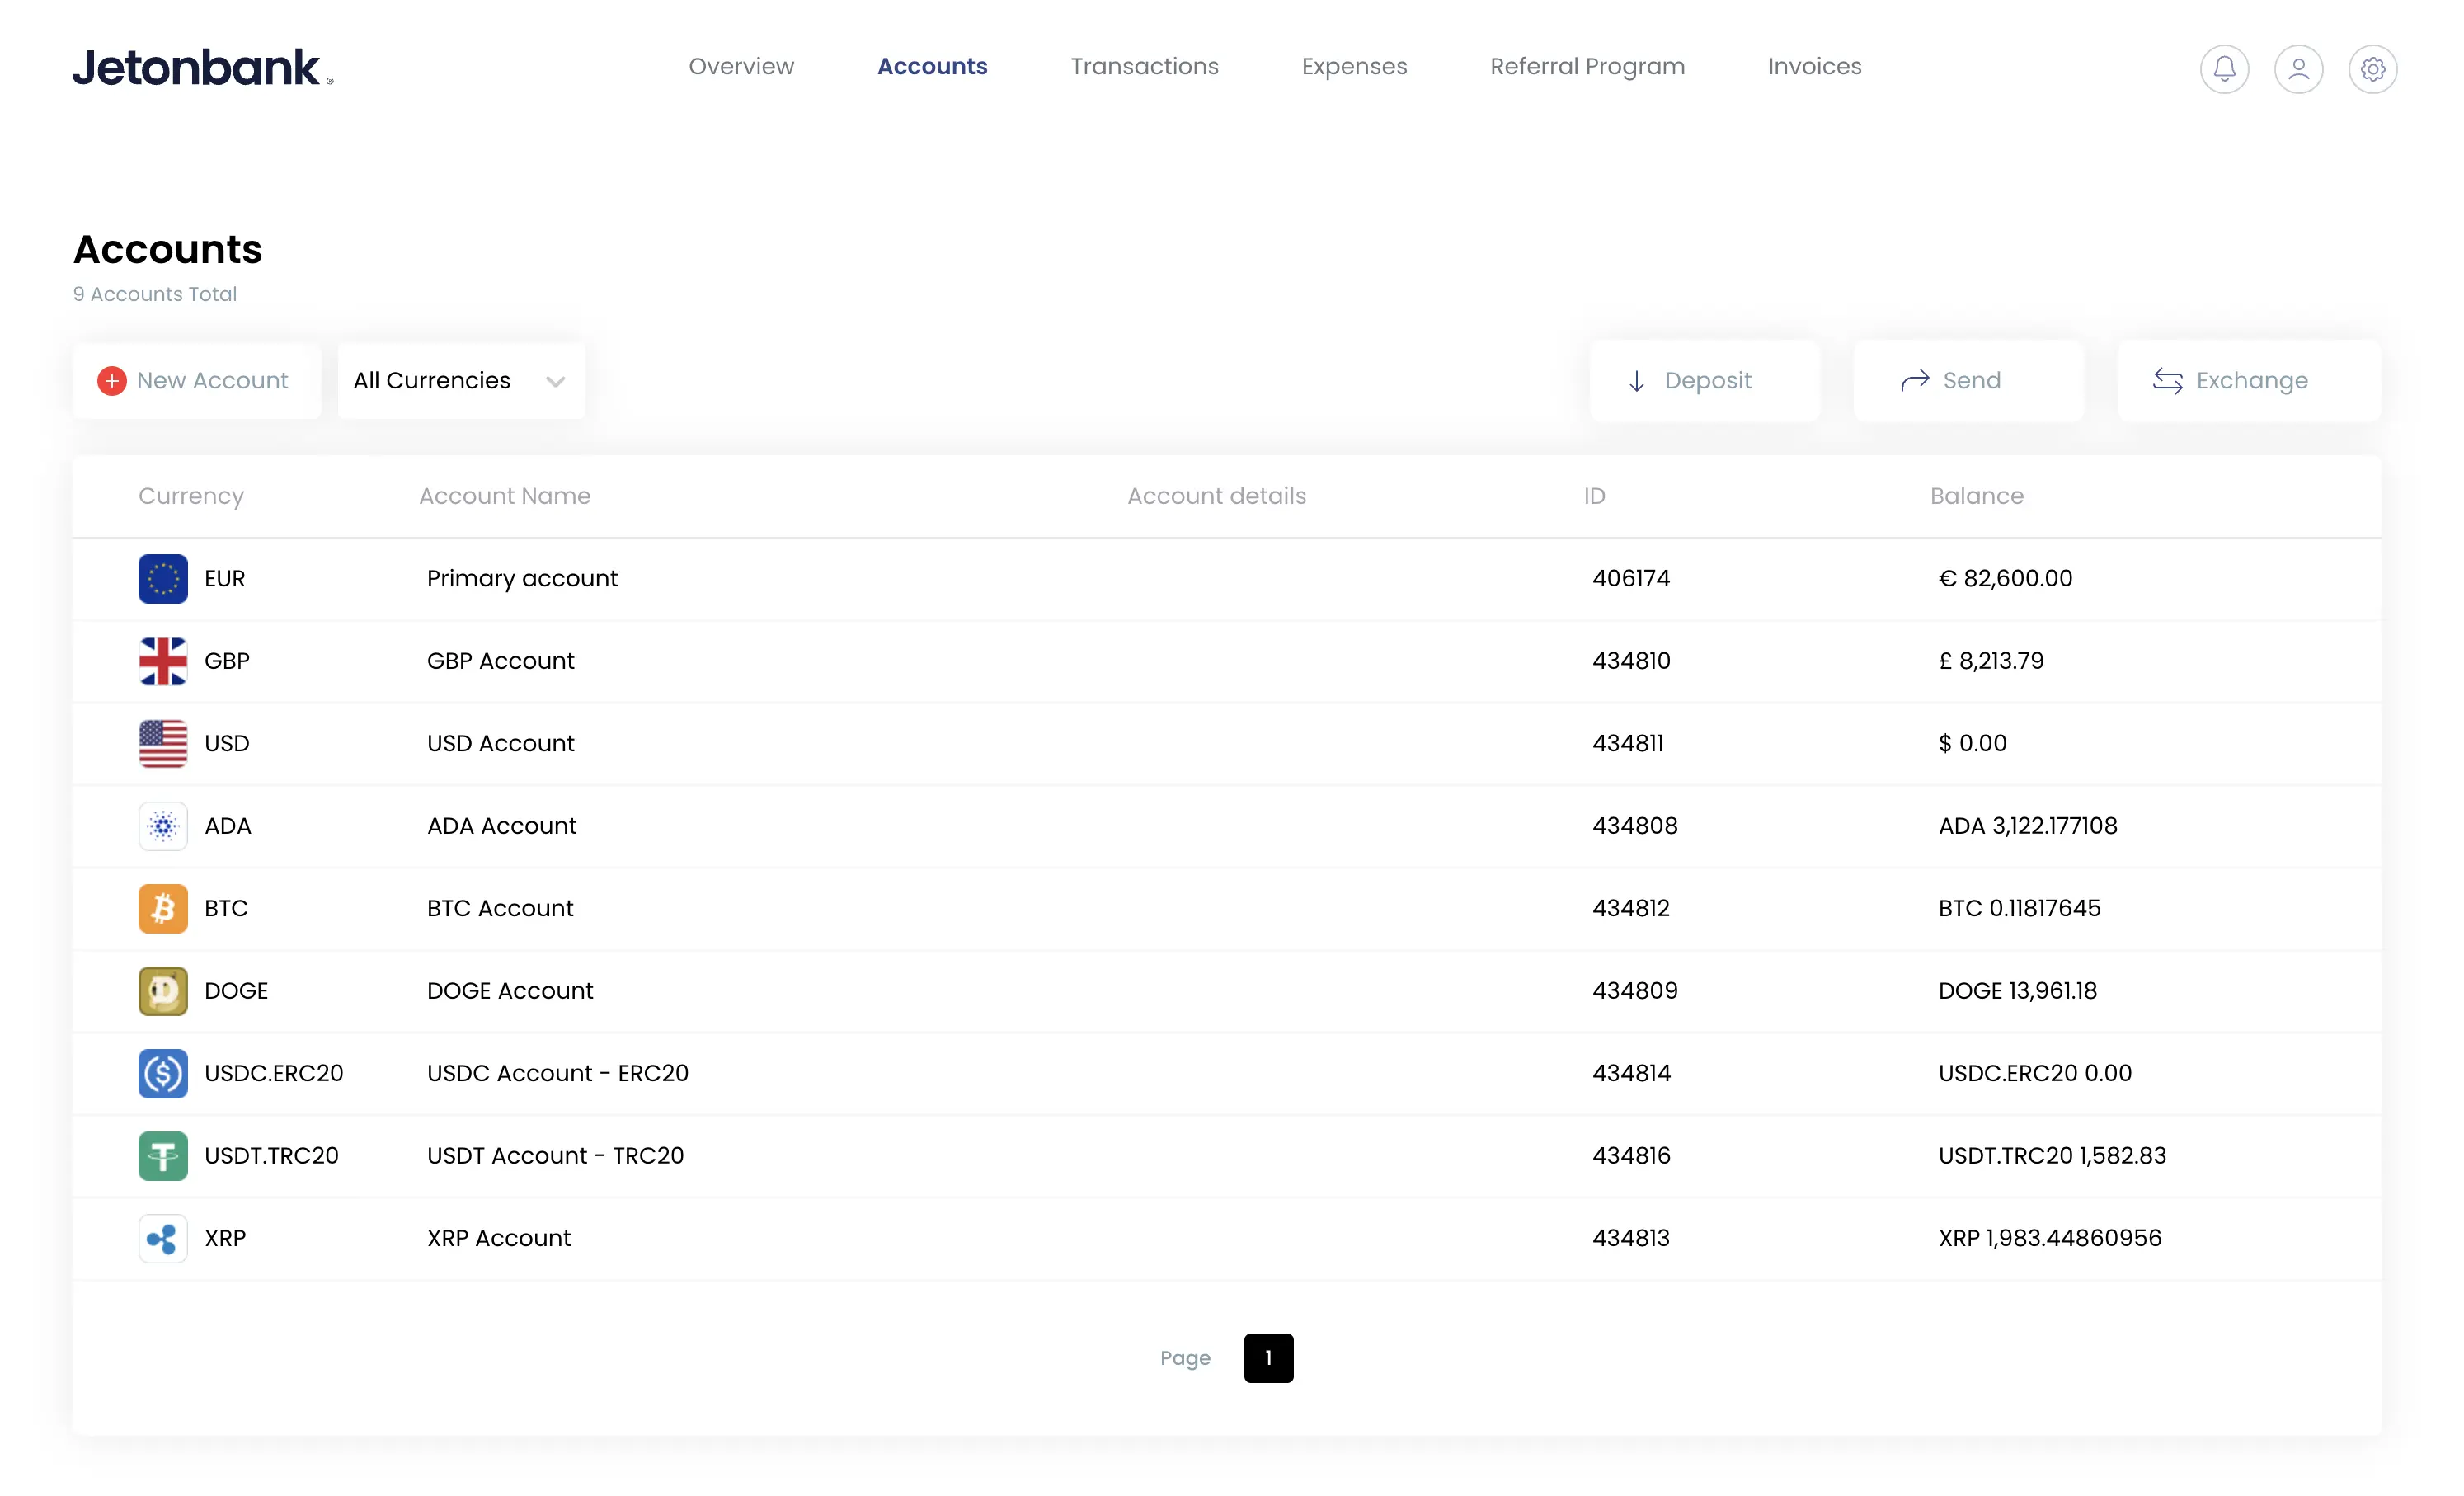Go to the Overview tab
Image resolution: width=2464 pixels, height=1496 pixels.
[741, 67]
